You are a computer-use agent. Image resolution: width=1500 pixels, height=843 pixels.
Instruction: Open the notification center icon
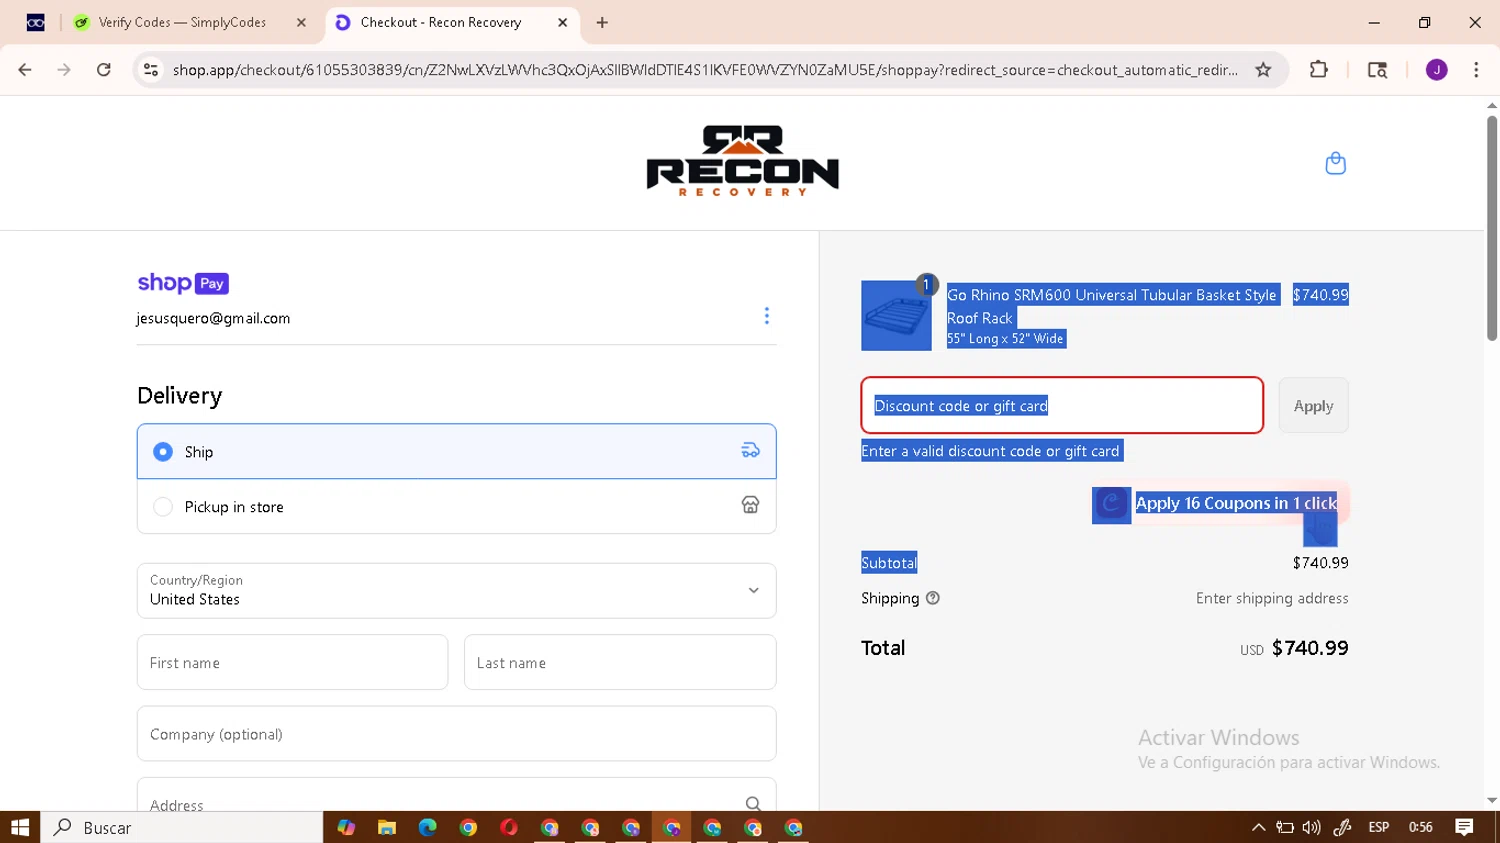tap(1464, 827)
